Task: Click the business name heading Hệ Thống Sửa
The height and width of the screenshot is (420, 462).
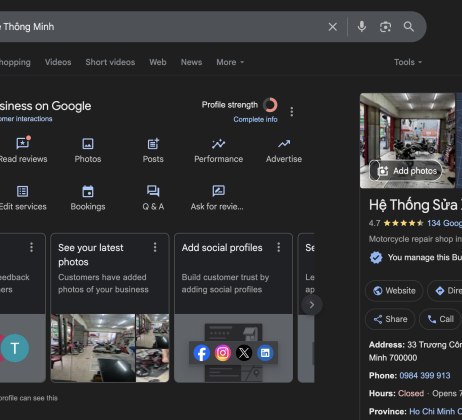Action: point(415,205)
